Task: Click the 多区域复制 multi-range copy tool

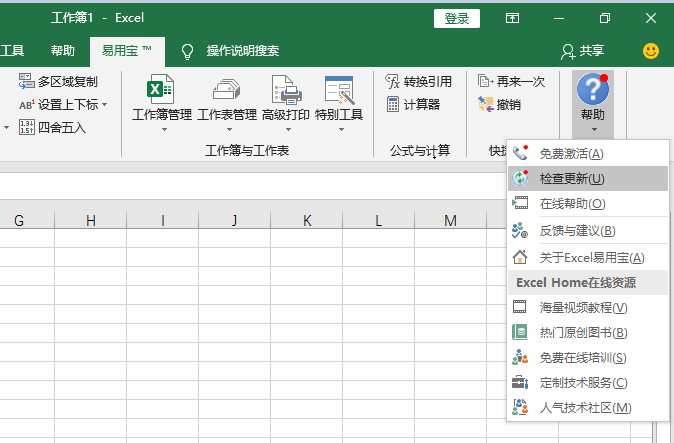Action: [x=27, y=81]
